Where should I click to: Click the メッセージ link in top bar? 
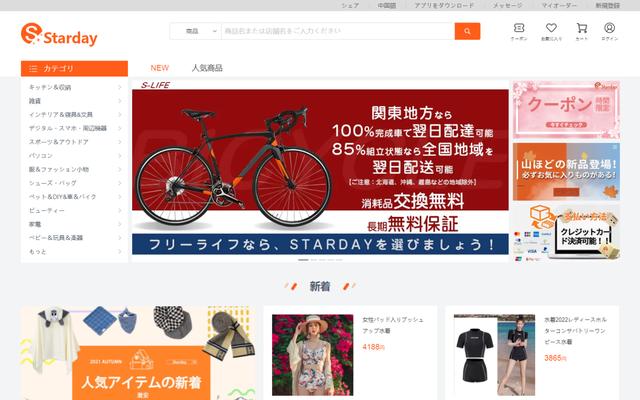[x=507, y=5]
